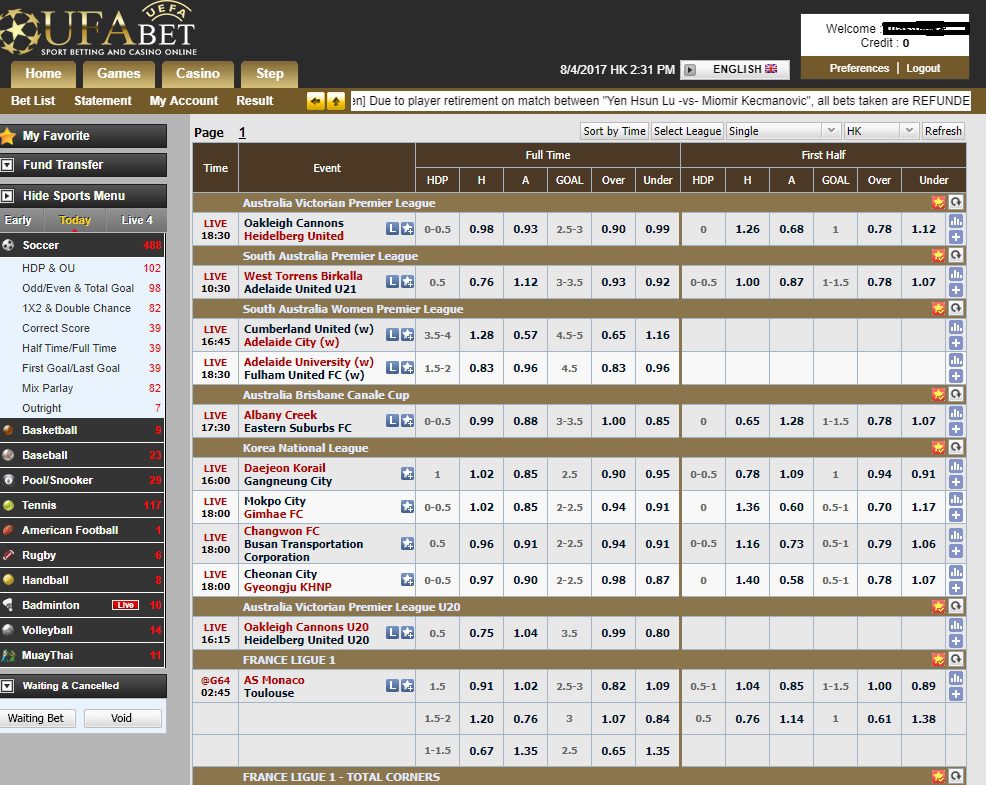This screenshot has width=986, height=785.
Task: Toggle favorite star for Daejeon Korail match
Action: click(407, 474)
